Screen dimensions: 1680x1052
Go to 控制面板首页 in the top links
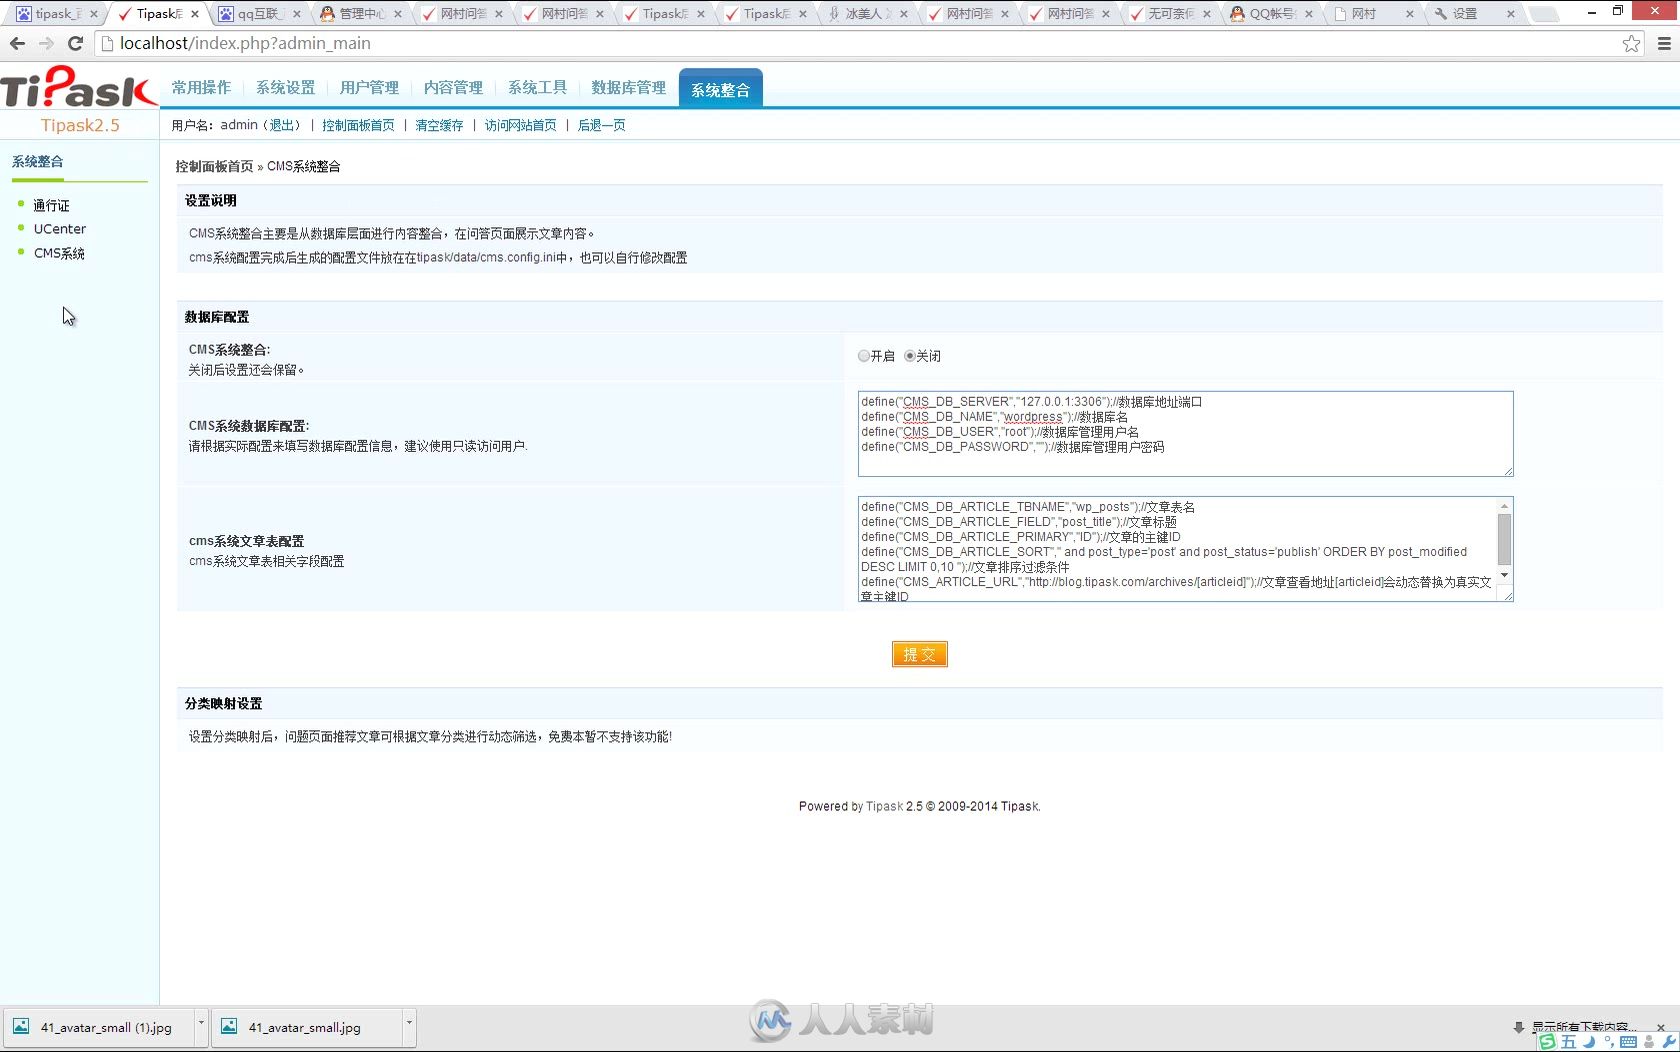[358, 125]
